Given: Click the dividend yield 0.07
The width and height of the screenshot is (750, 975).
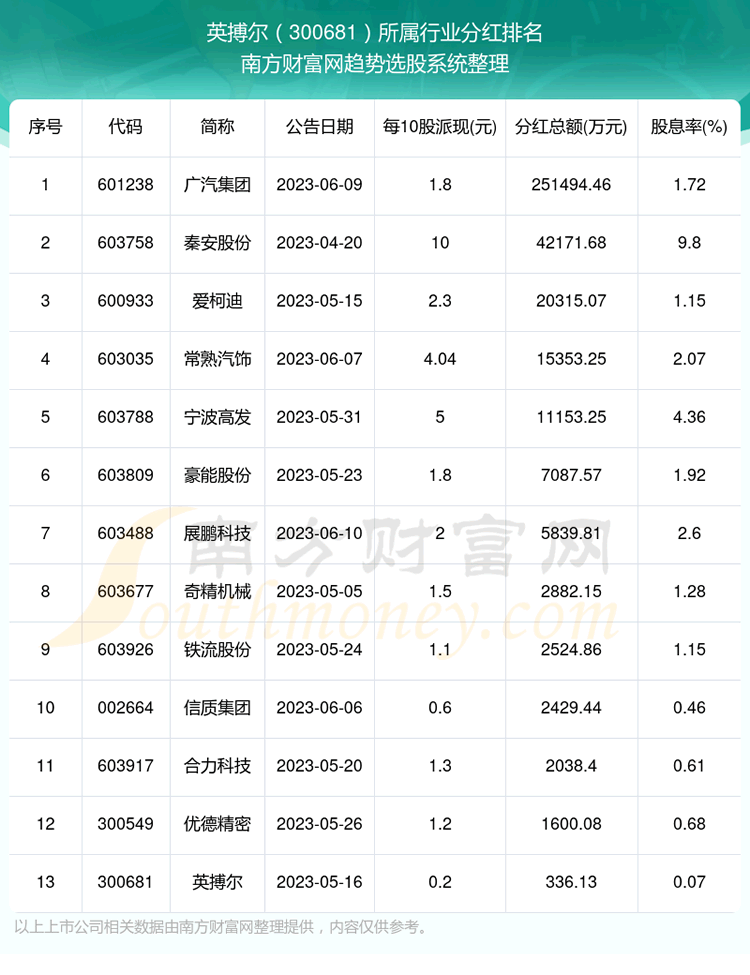Looking at the screenshot, I should point(689,882).
